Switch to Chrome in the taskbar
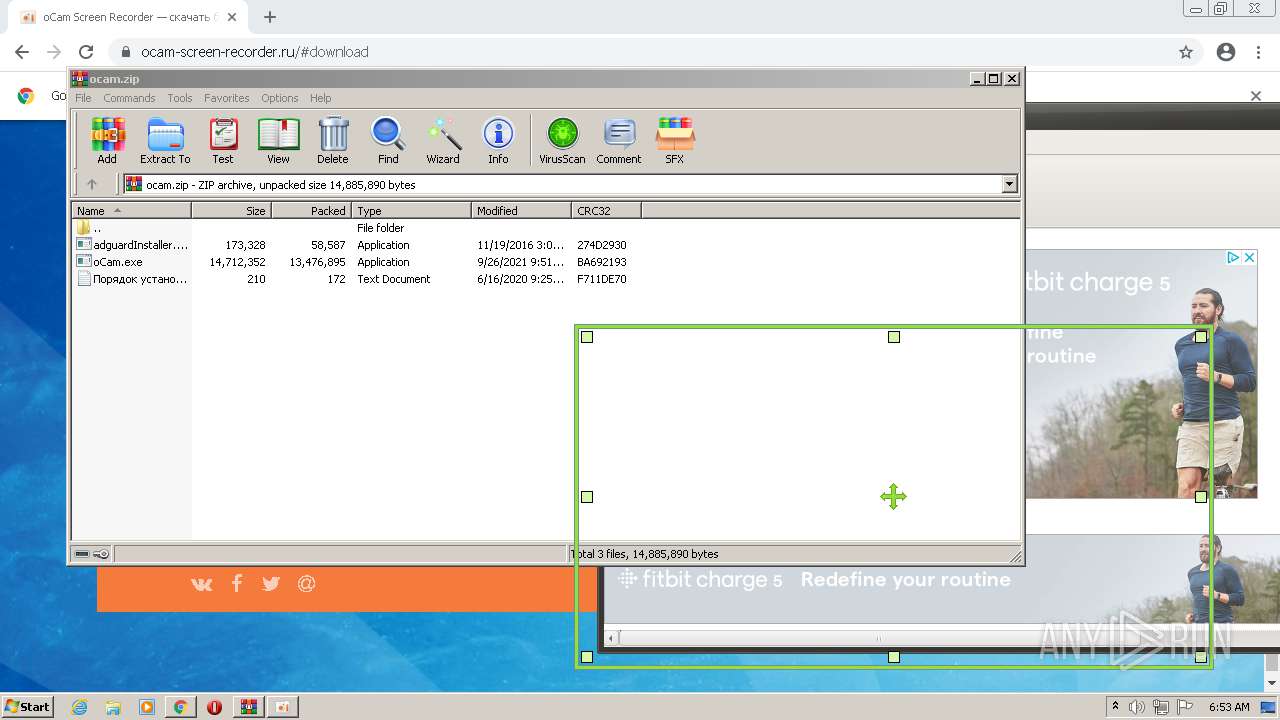This screenshot has height=720, width=1280. 180,707
